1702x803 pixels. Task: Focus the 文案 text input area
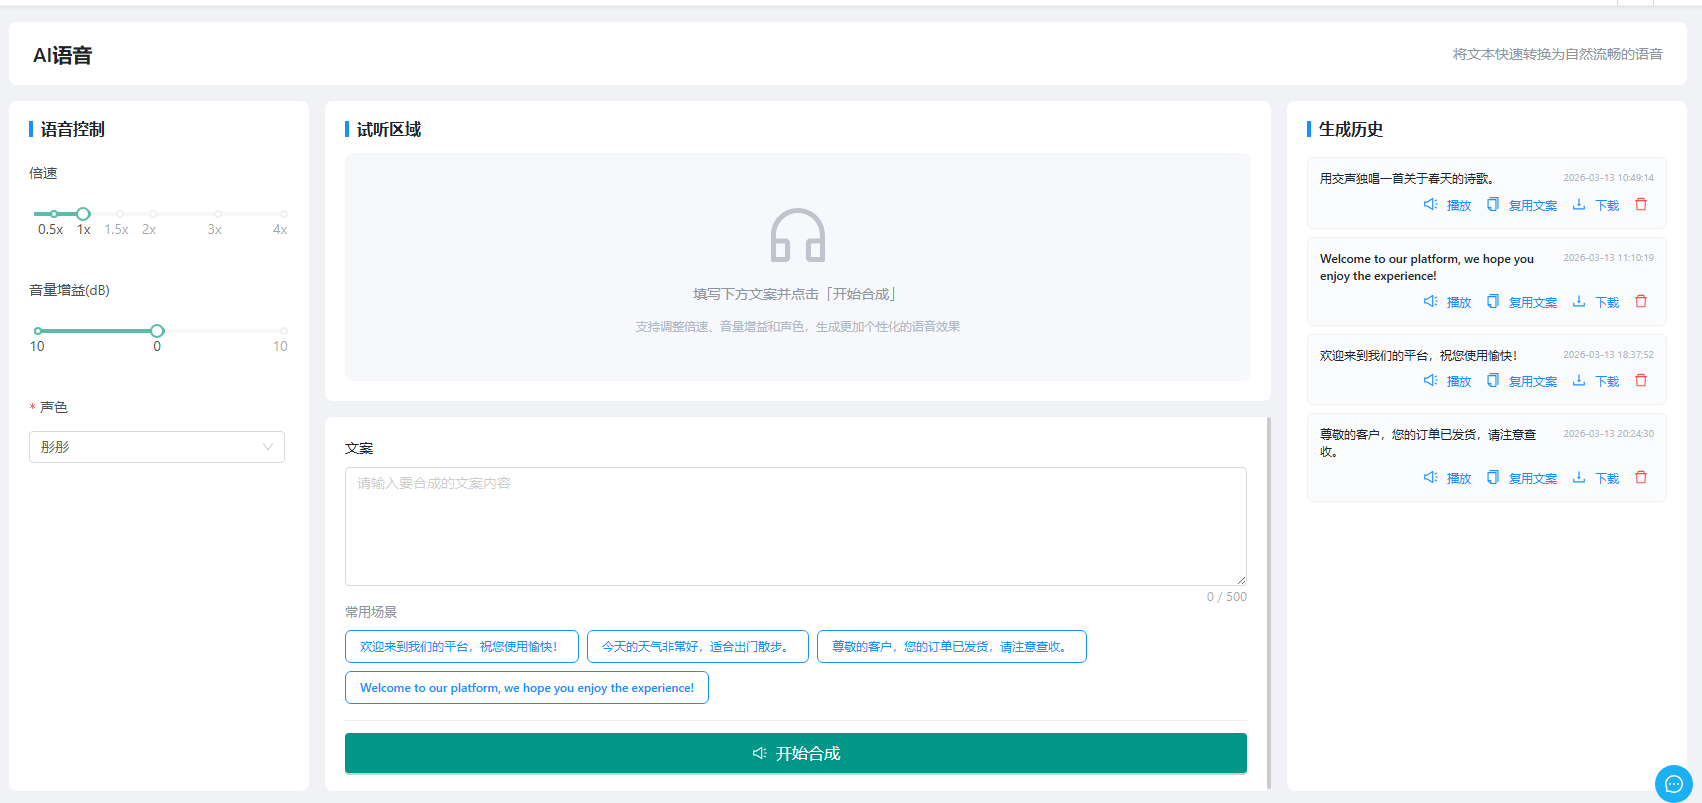click(x=795, y=526)
